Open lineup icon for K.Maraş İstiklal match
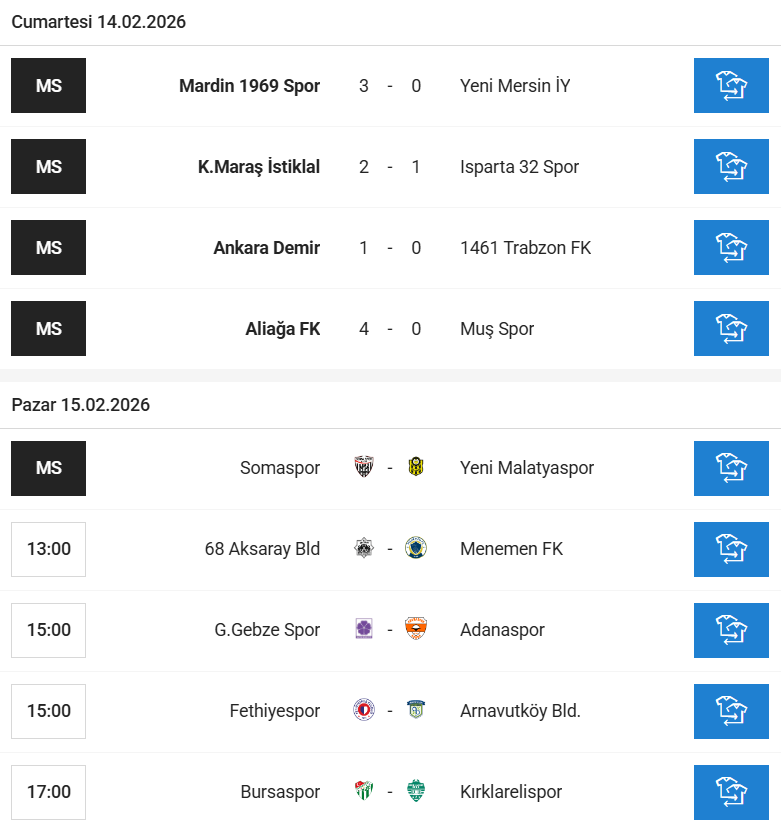 coord(732,167)
